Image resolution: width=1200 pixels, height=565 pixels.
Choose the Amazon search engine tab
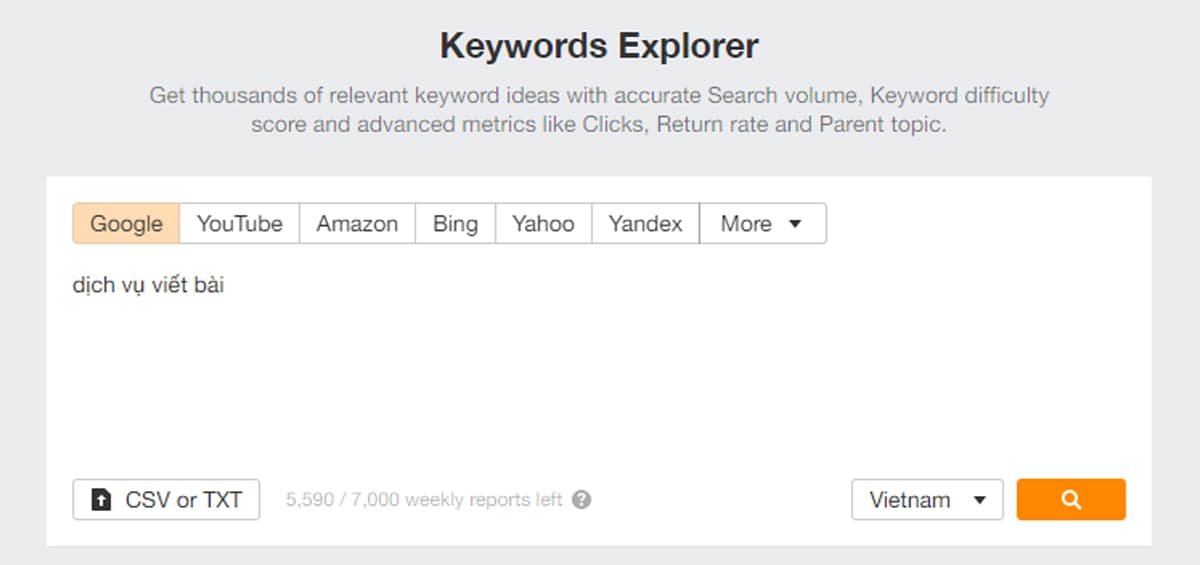[357, 224]
